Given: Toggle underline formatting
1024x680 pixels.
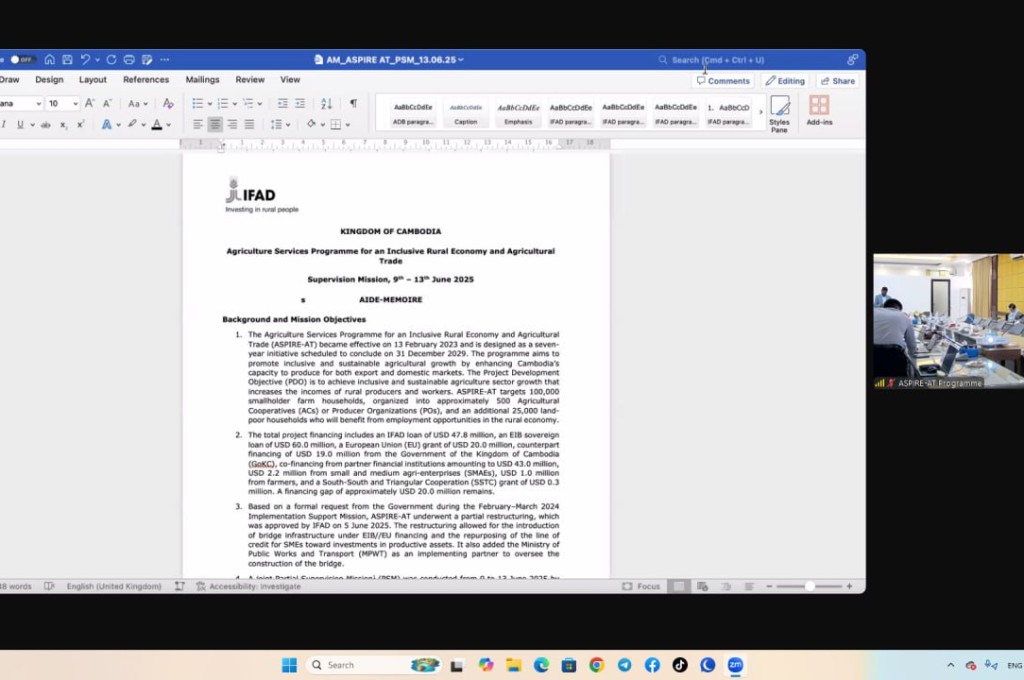Looking at the screenshot, I should pos(20,124).
